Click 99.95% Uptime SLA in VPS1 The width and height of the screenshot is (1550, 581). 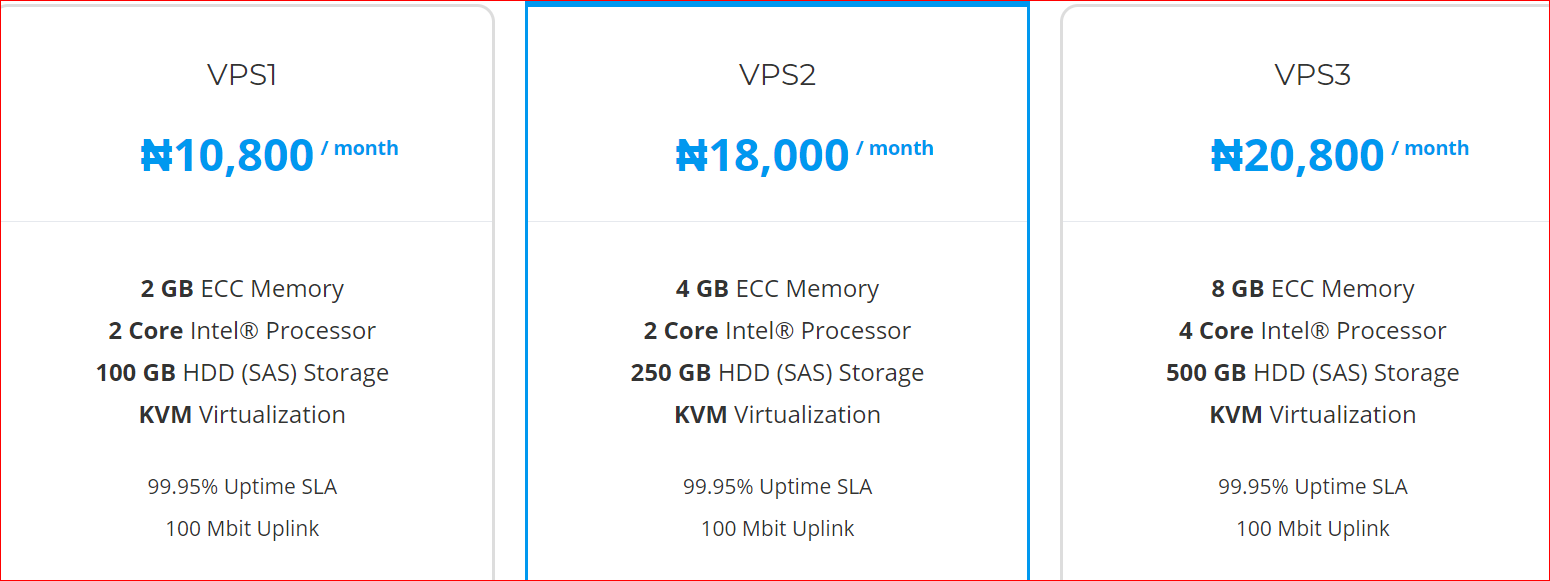click(x=242, y=487)
